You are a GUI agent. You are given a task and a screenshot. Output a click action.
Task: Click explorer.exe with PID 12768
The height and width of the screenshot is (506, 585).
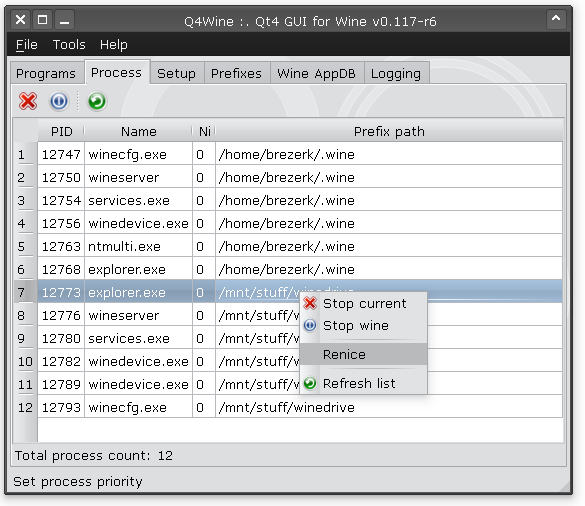(x=138, y=269)
